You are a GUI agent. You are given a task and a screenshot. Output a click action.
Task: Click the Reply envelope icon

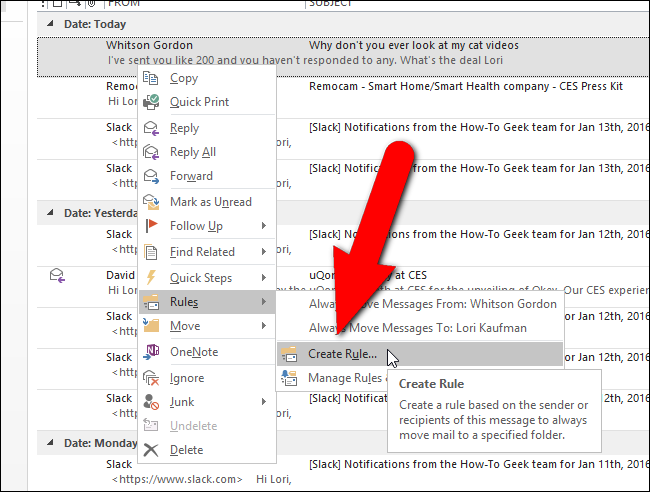coord(151,128)
